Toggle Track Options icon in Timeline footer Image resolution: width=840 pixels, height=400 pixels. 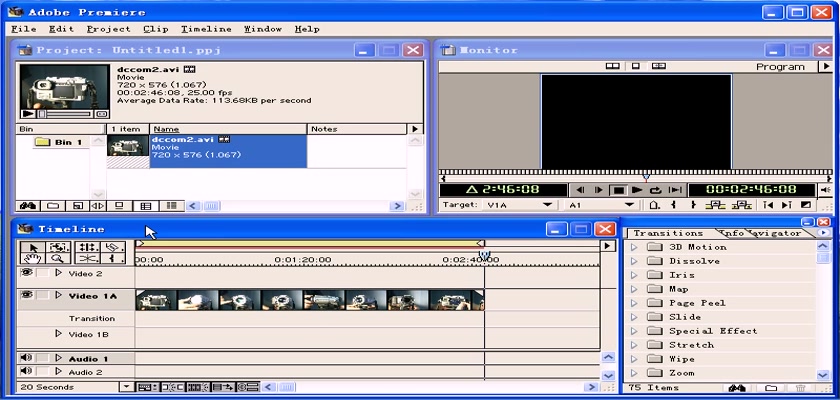click(x=147, y=387)
